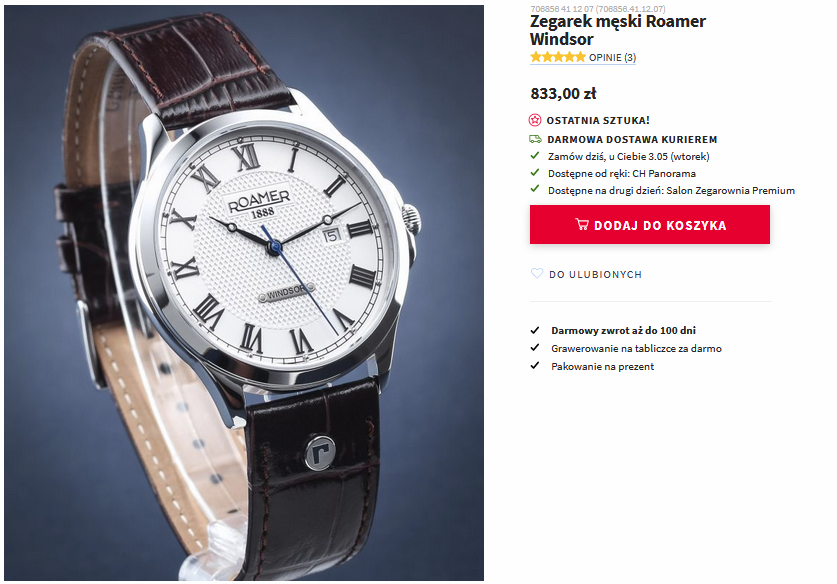The height and width of the screenshot is (584, 837).
Task: Click the five yellow rating stars
Action: pyautogui.click(x=558, y=57)
